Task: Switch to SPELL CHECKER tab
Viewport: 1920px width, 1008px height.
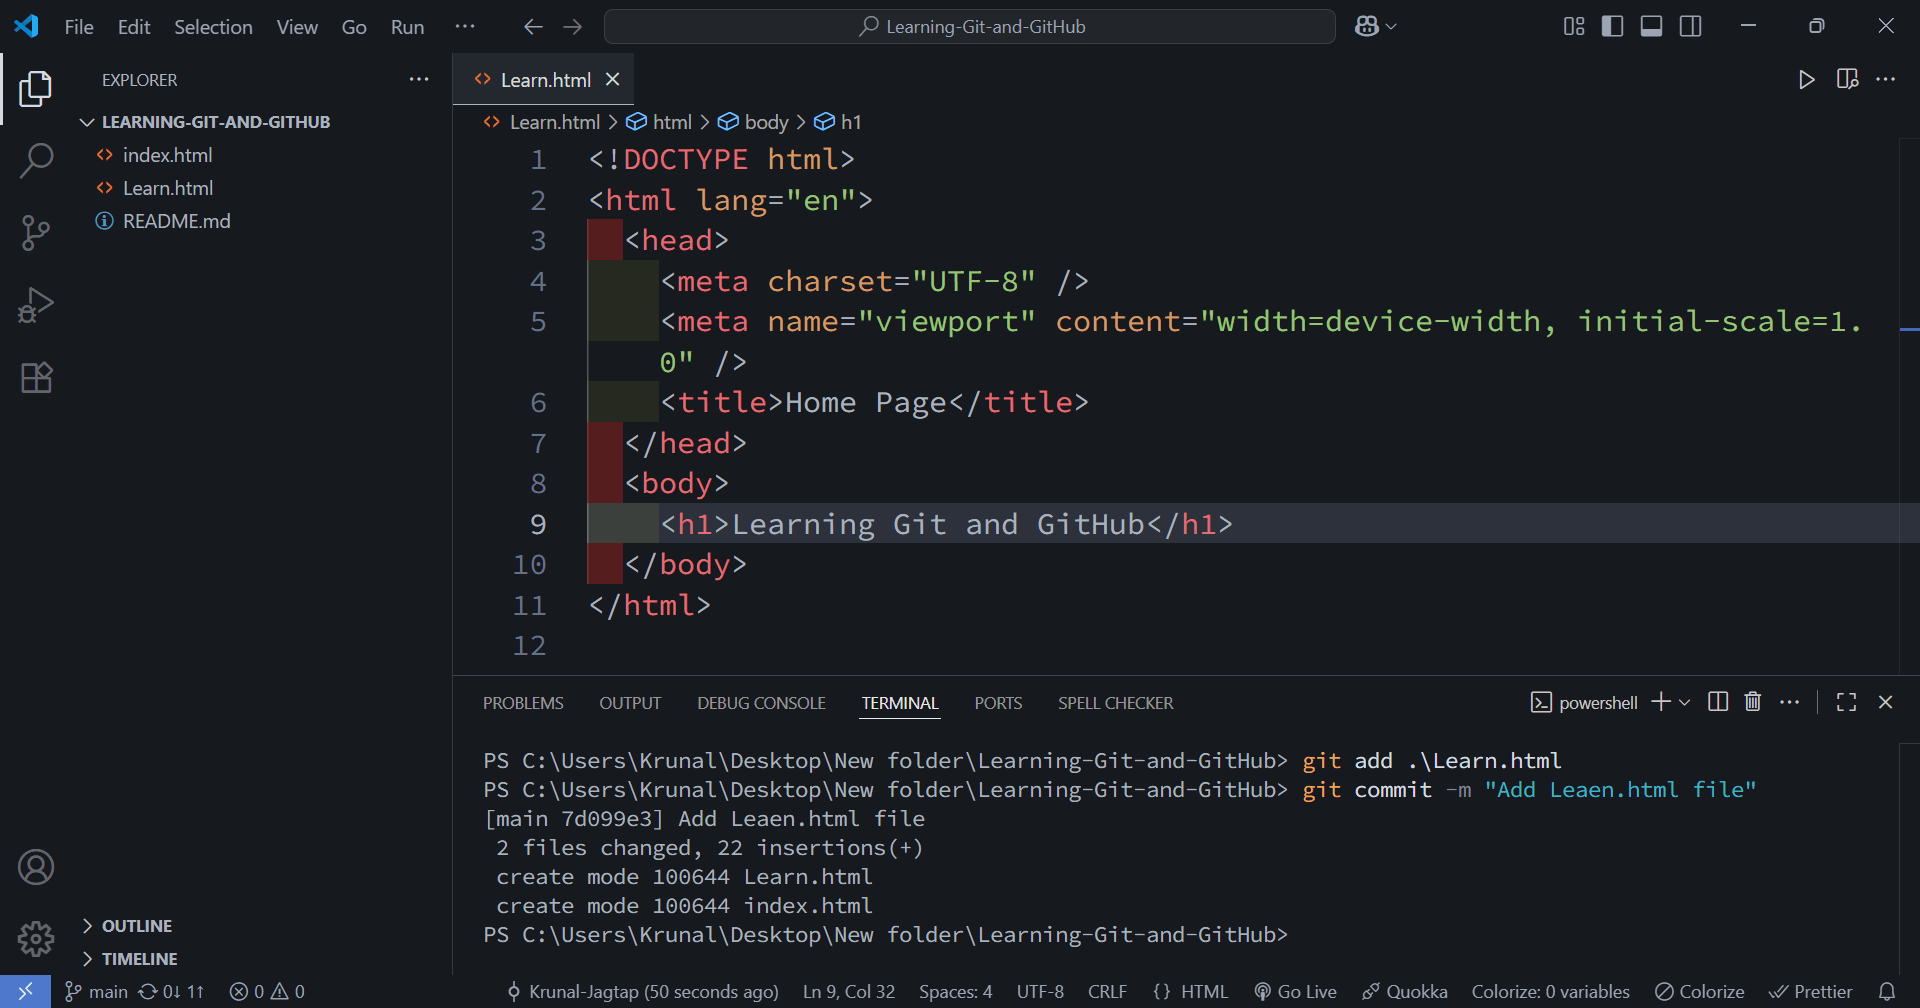Action: point(1116,703)
